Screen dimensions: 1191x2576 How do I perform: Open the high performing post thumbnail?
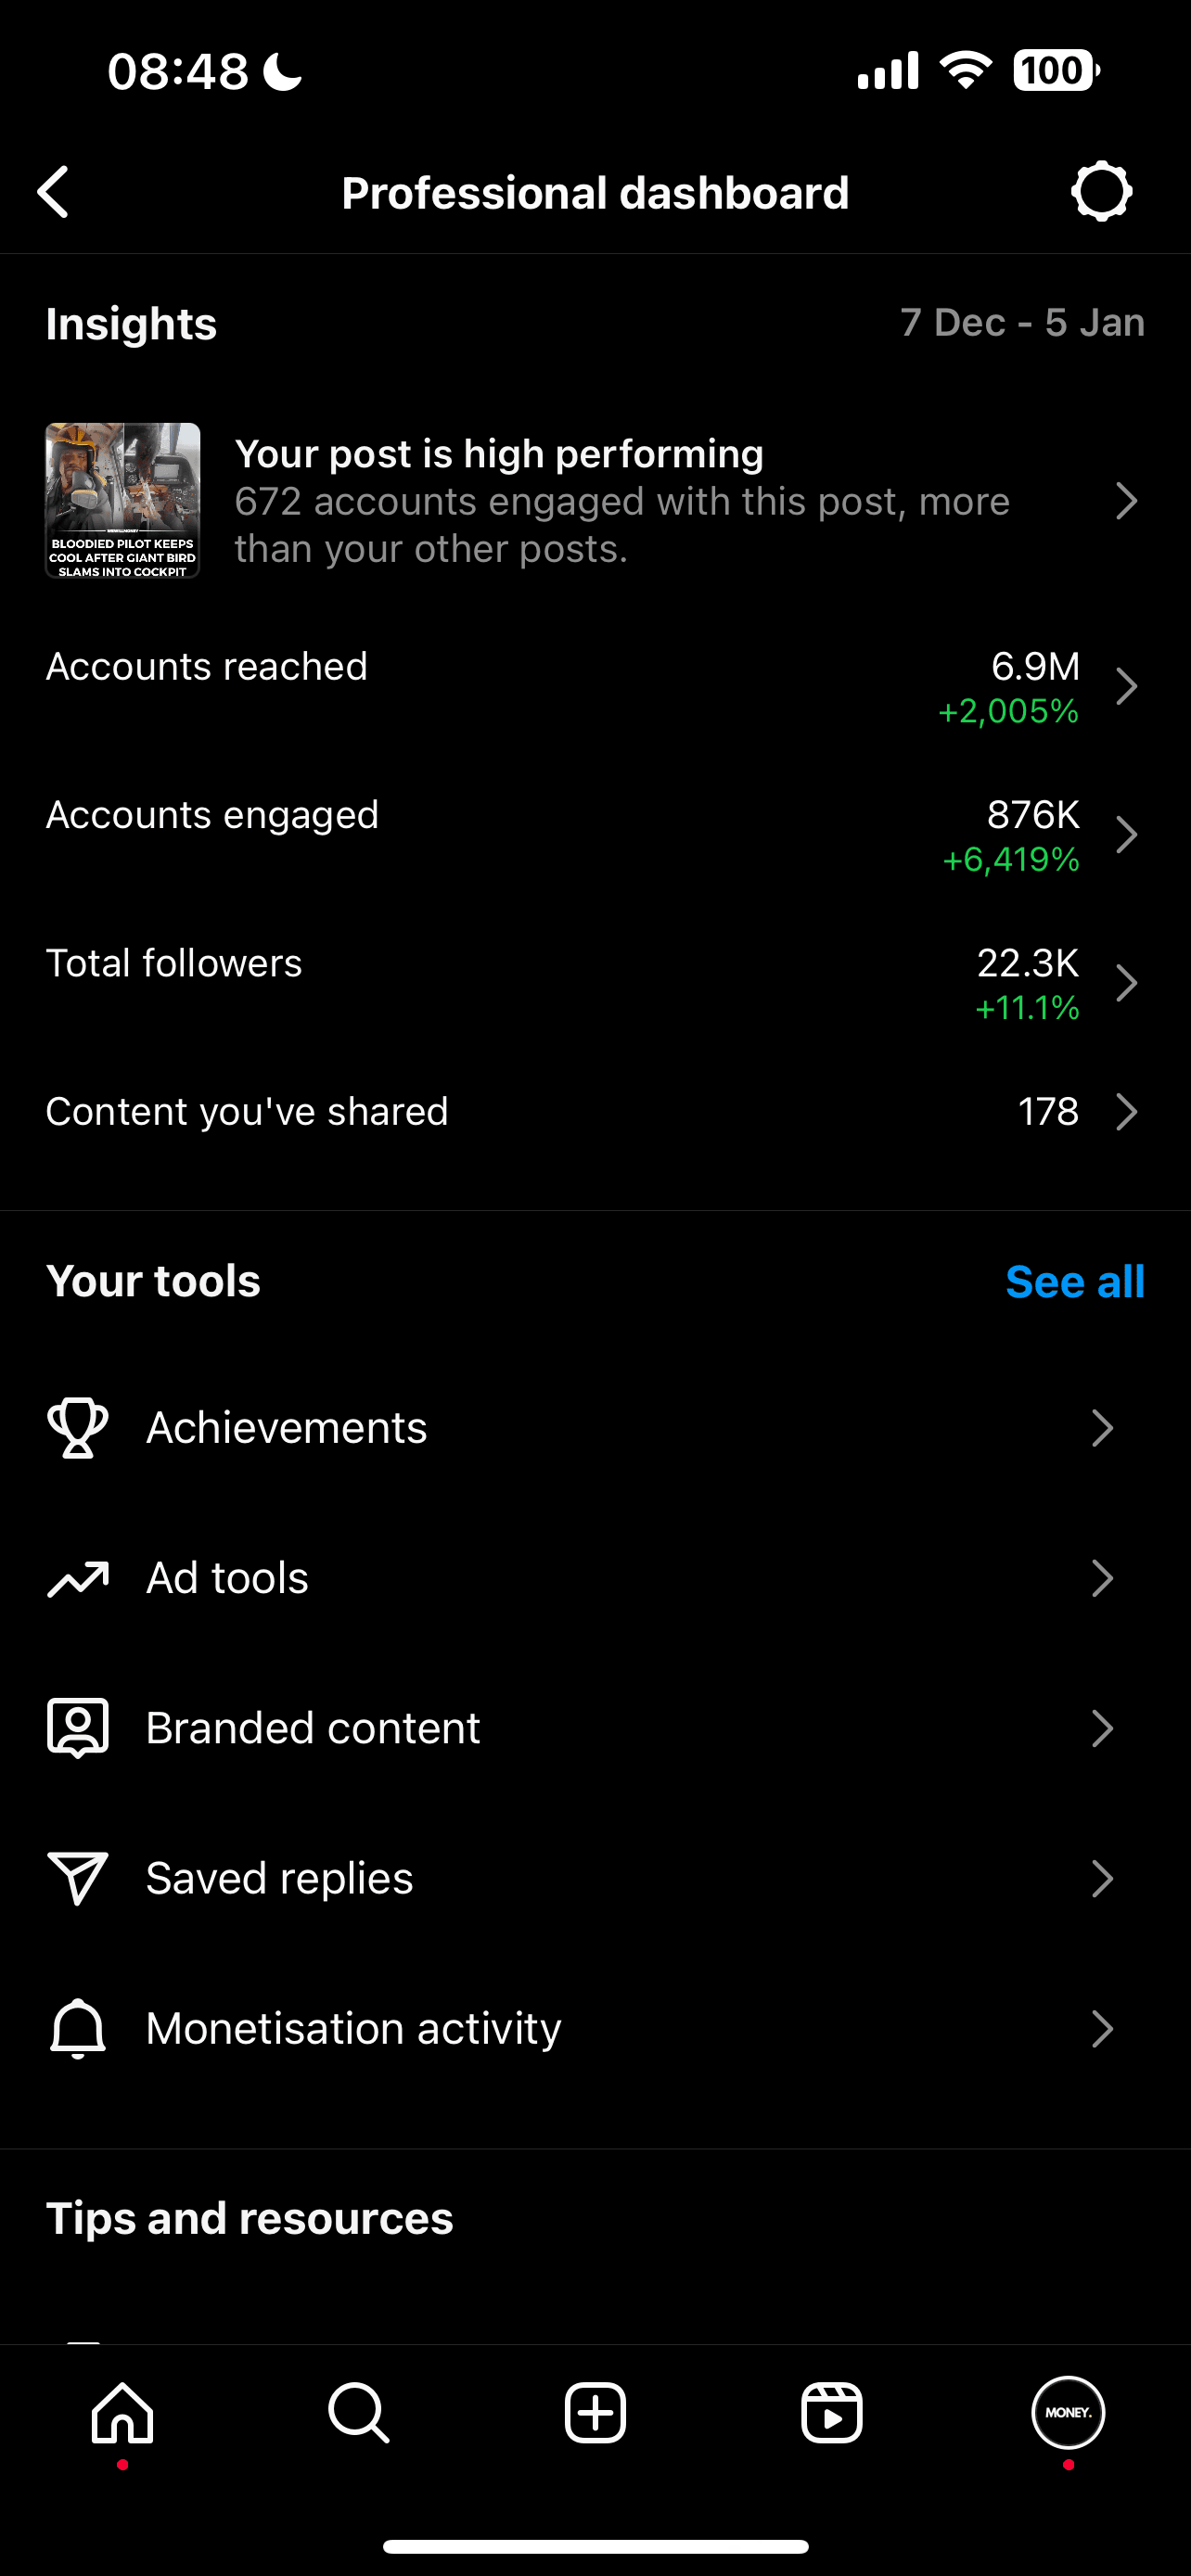pyautogui.click(x=123, y=500)
